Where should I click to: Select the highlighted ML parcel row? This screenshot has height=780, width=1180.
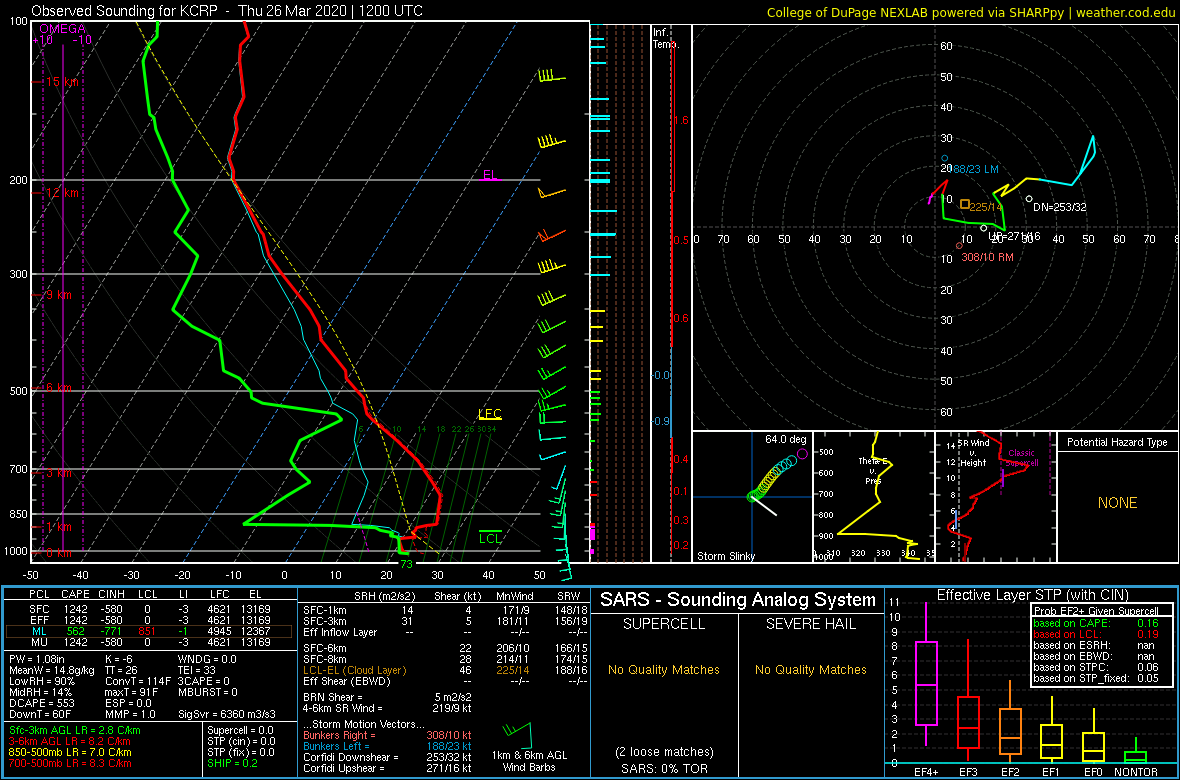point(151,632)
